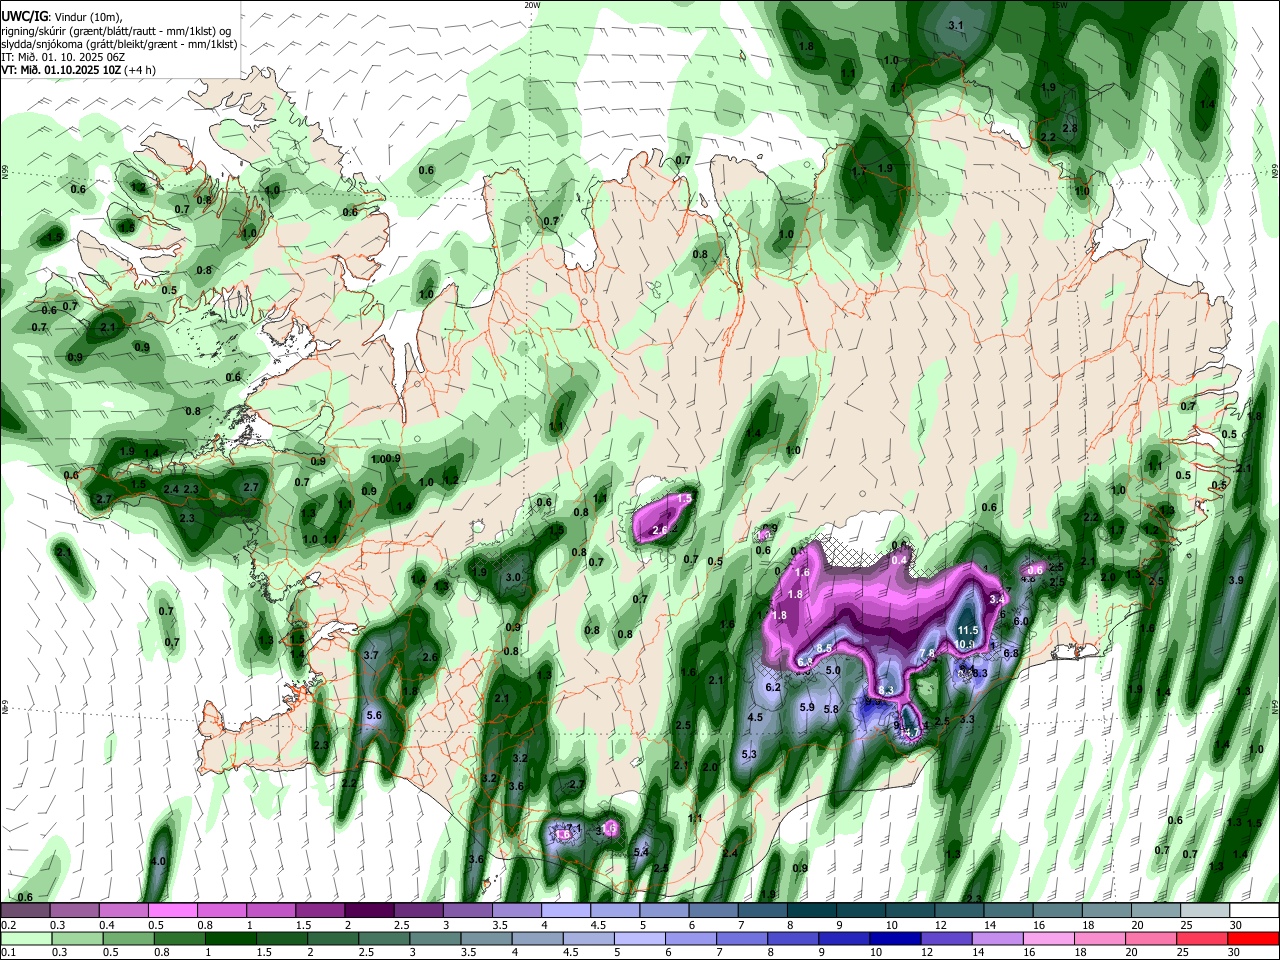The width and height of the screenshot is (1280, 960).
Task: Click the 0.2–0.3 swatch in upper purple legend row
Action: (25, 911)
